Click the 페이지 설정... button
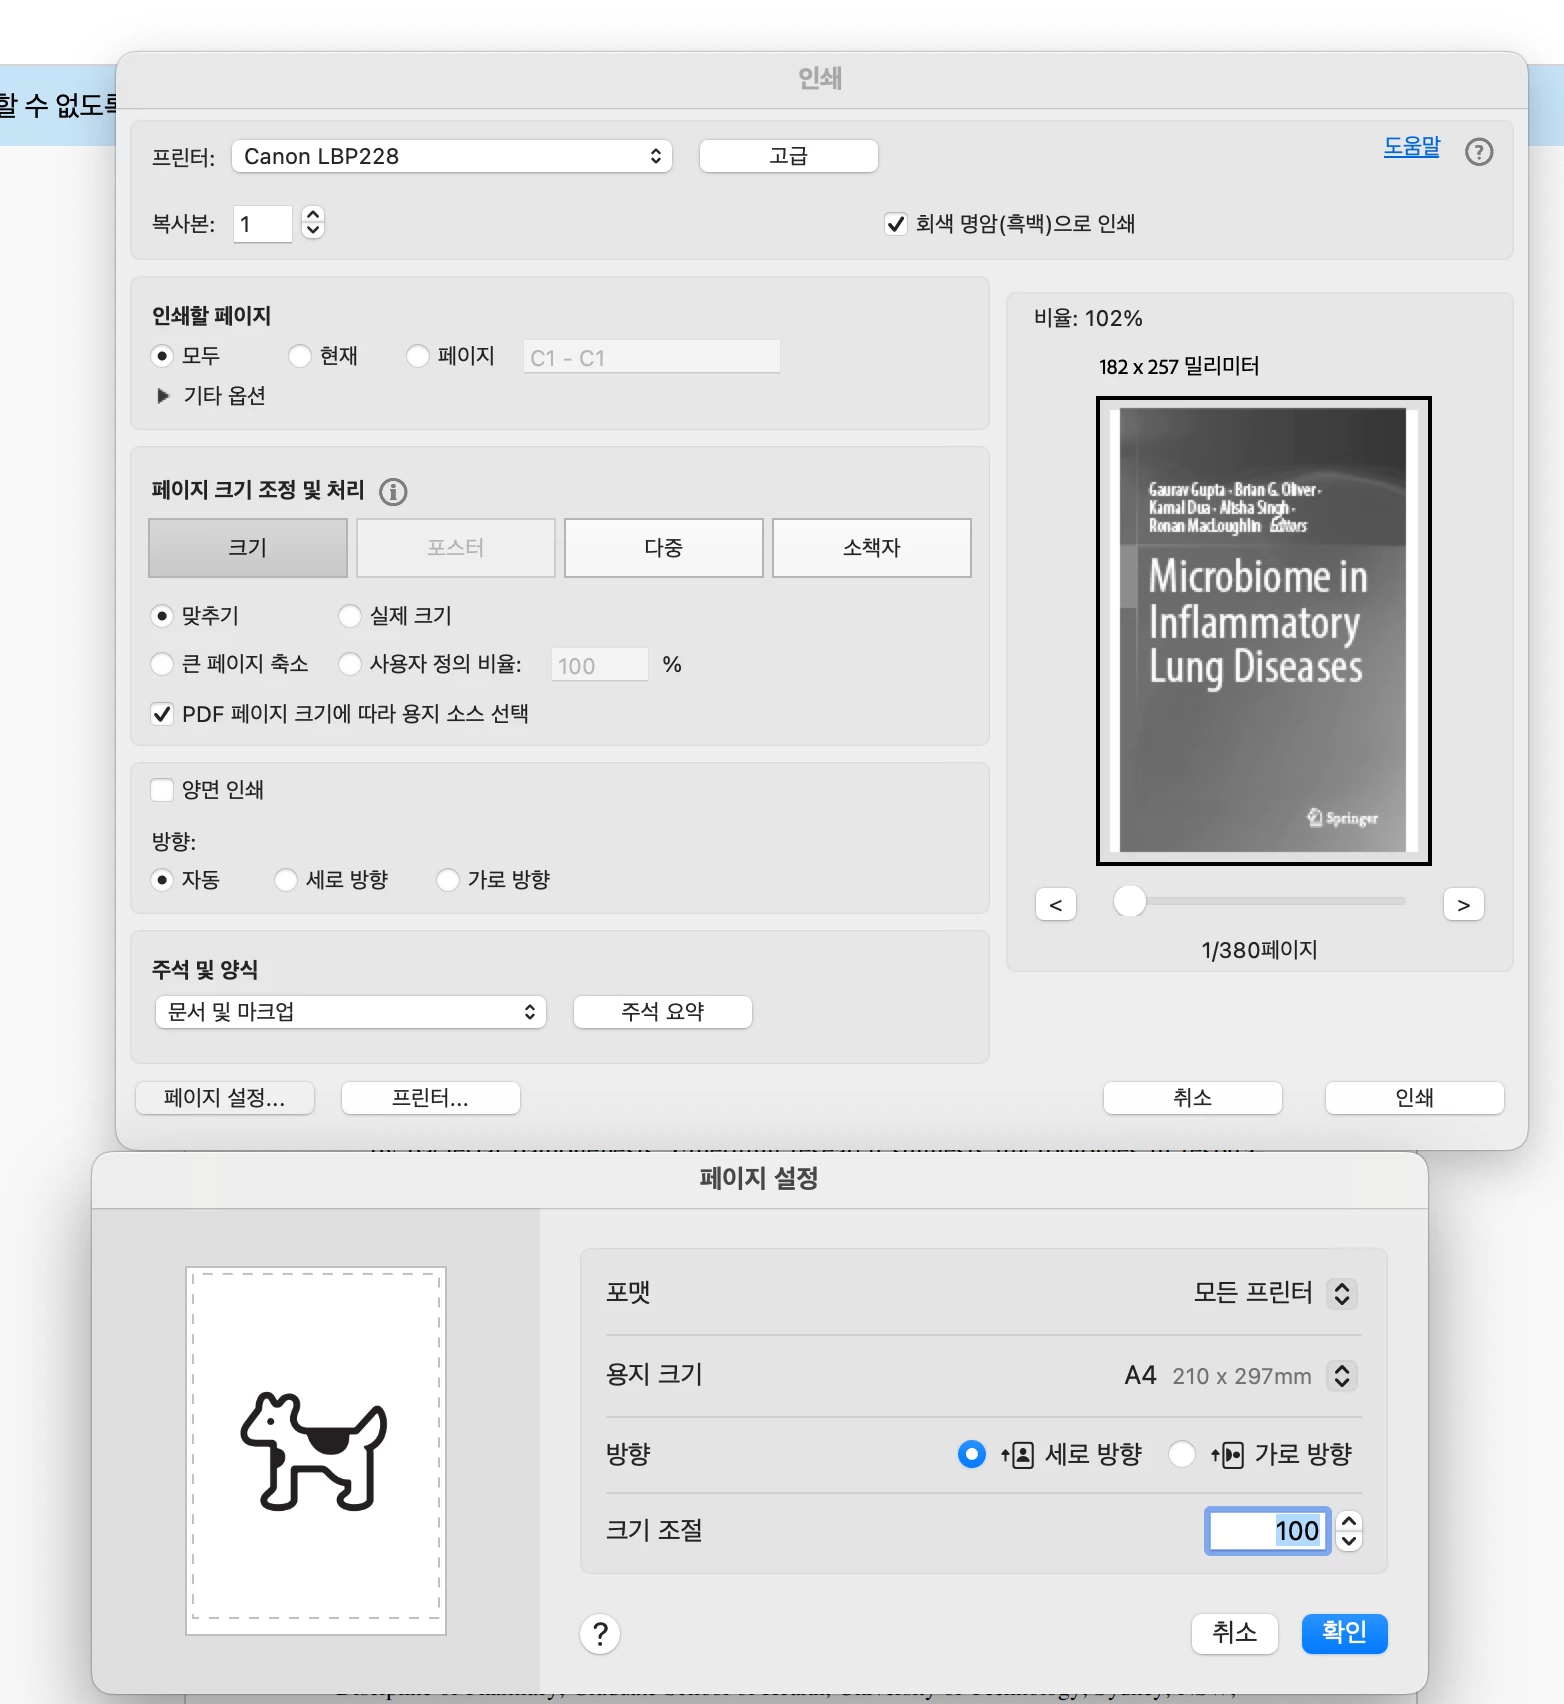Screen dimensions: 1564x1704 (x=225, y=1098)
